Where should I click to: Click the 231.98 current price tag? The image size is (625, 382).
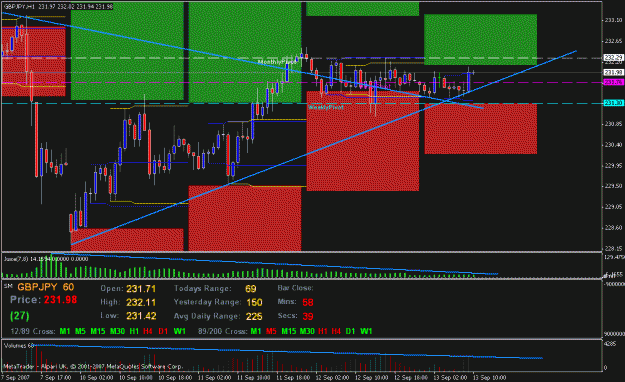click(613, 72)
